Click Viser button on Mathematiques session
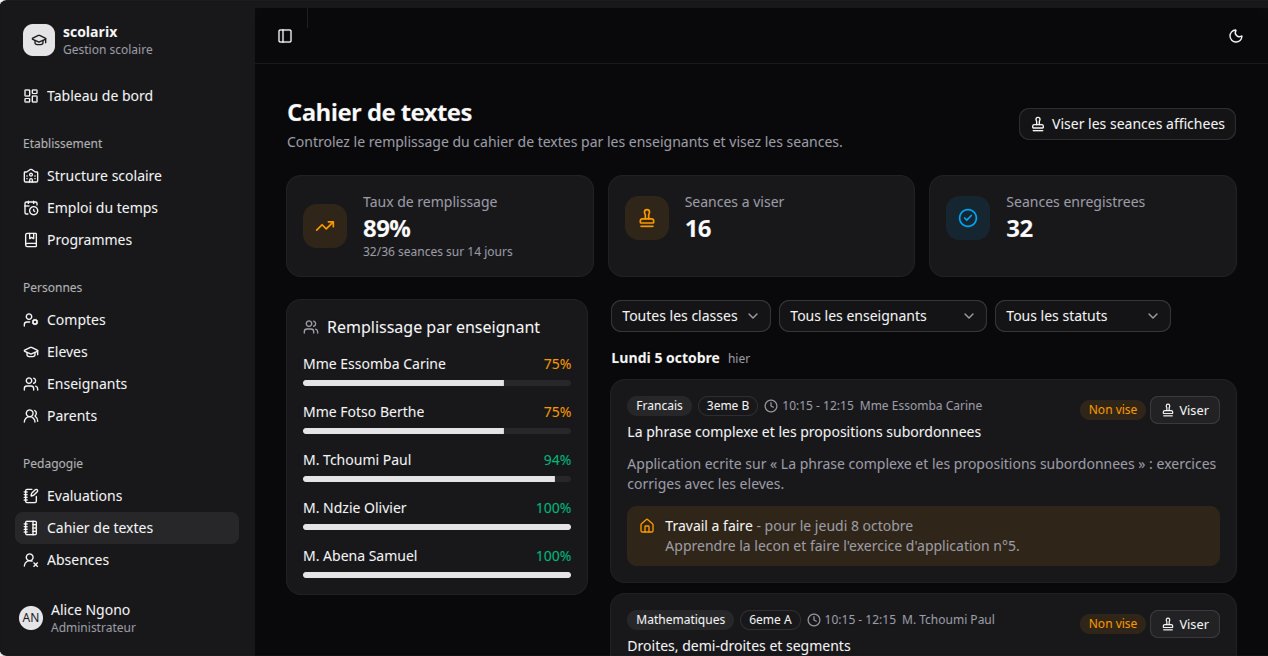Image resolution: width=1268 pixels, height=656 pixels. pyautogui.click(x=1185, y=624)
